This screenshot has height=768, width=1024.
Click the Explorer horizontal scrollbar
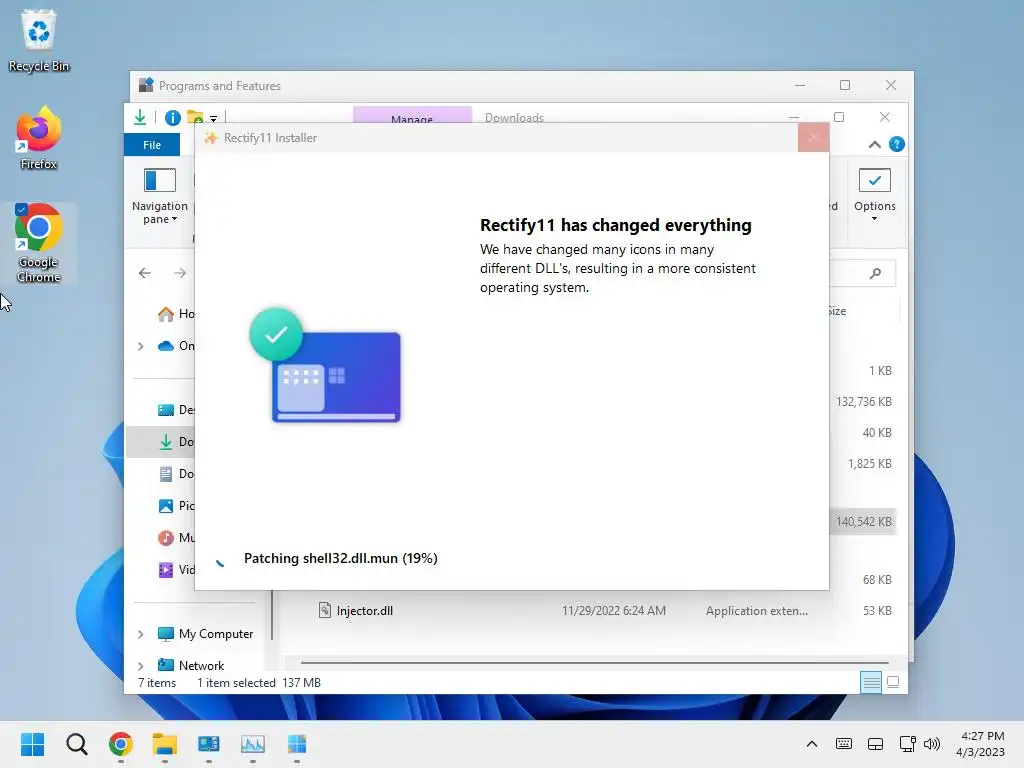[x=594, y=662]
